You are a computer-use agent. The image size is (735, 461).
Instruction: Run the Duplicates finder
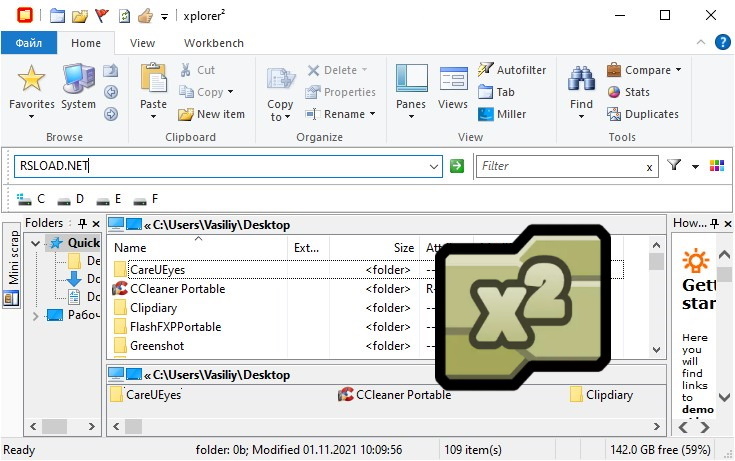(643, 114)
